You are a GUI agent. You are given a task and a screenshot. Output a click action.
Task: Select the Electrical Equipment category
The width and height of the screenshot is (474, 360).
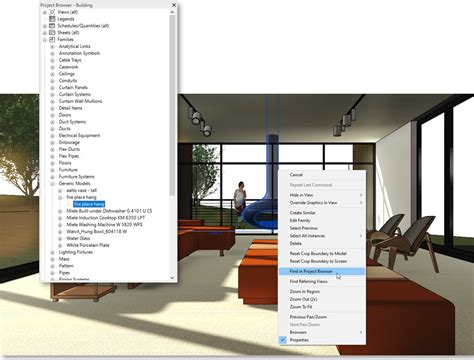pos(79,135)
